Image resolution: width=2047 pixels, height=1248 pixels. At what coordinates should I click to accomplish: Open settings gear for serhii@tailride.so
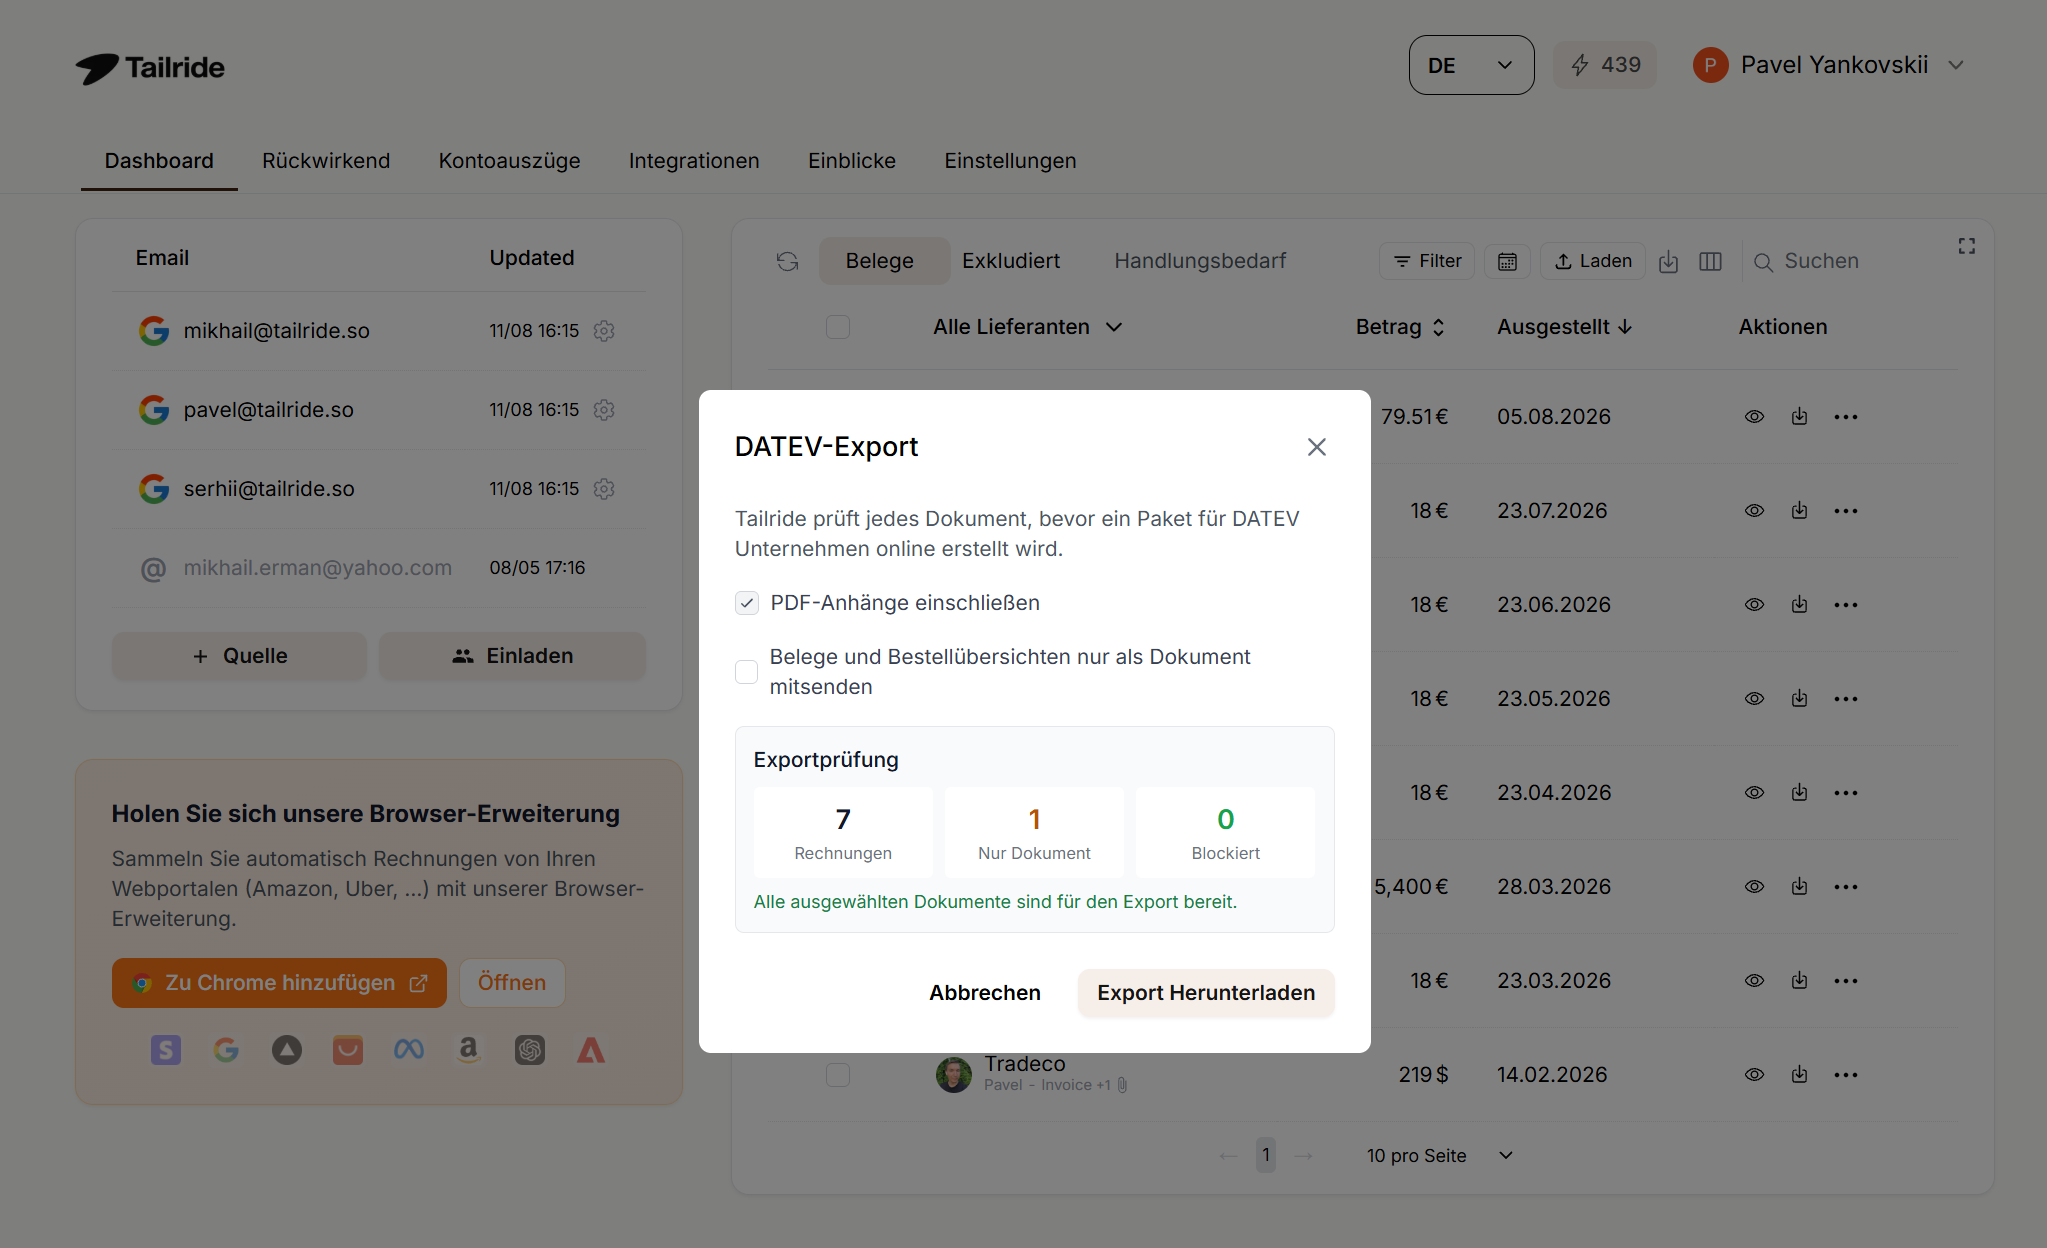tap(604, 489)
